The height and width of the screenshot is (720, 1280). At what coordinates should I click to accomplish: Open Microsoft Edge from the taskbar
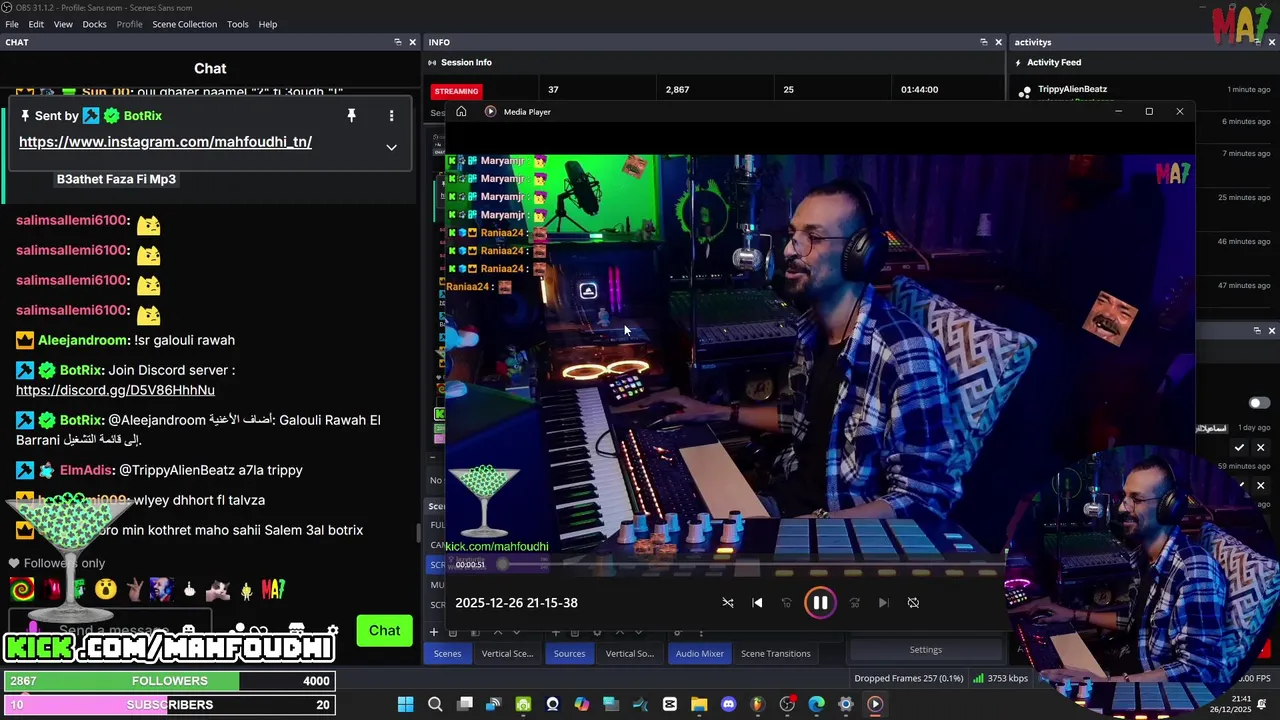pos(816,705)
